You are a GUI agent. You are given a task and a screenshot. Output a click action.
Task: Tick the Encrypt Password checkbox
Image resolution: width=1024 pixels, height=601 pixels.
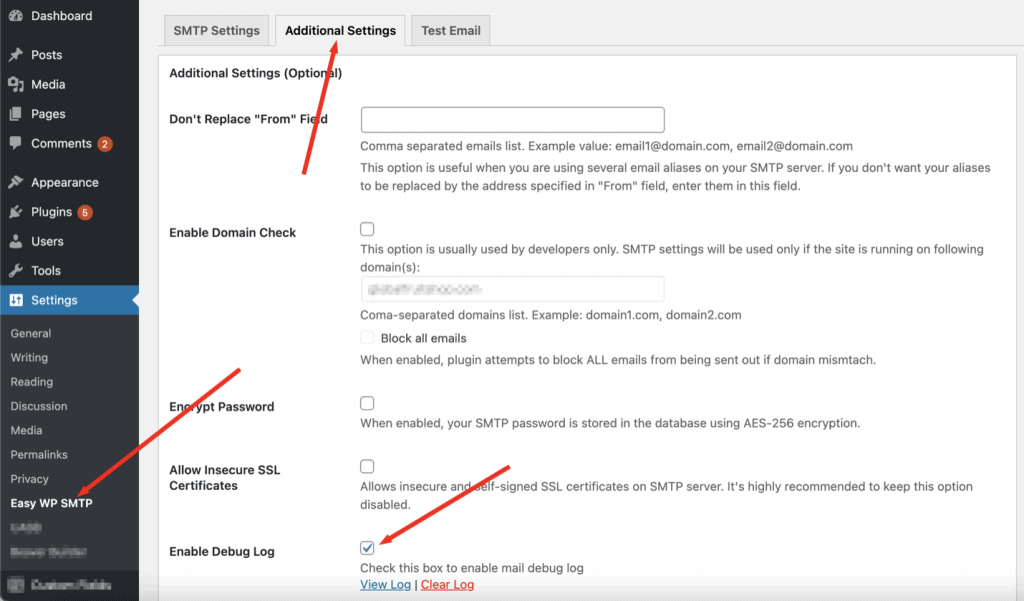367,403
